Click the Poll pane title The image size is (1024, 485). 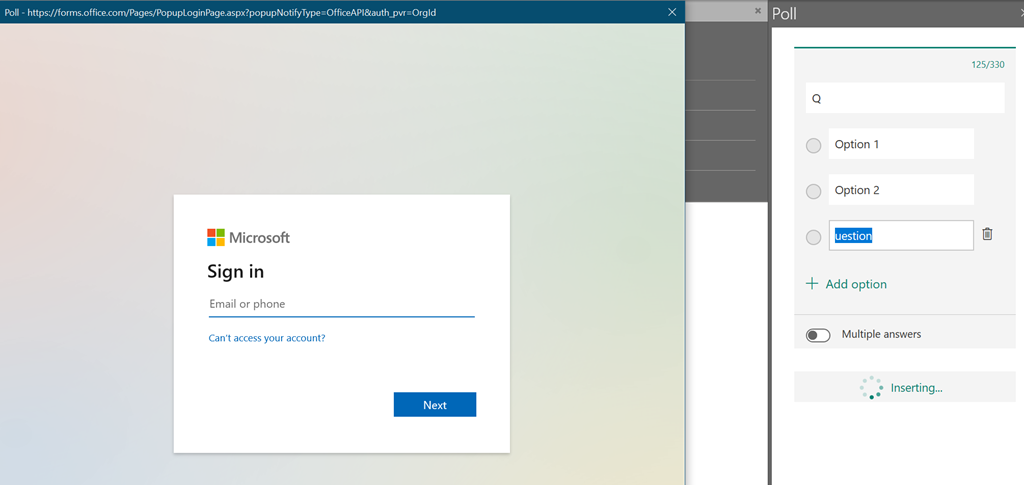coord(785,14)
